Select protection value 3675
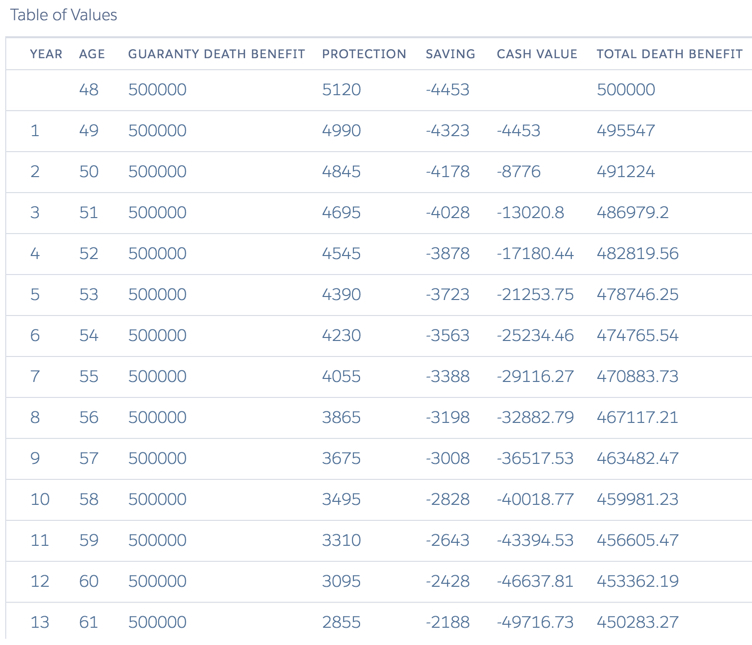The width and height of the screenshot is (752, 645). click(x=341, y=458)
